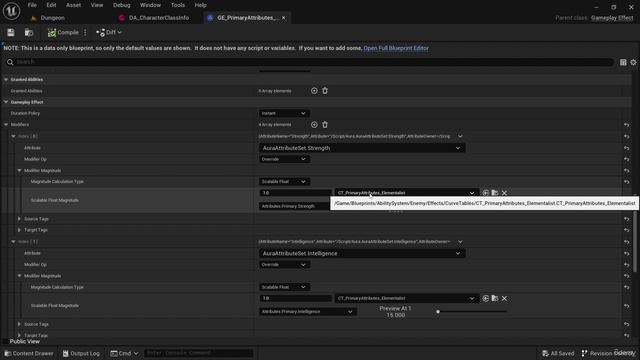Browse to Intelligence curve table asset
This screenshot has width=640, height=360.
coord(495,298)
